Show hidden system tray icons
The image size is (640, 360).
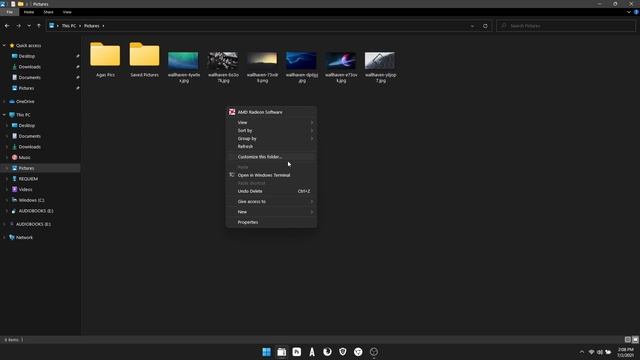[582, 352]
